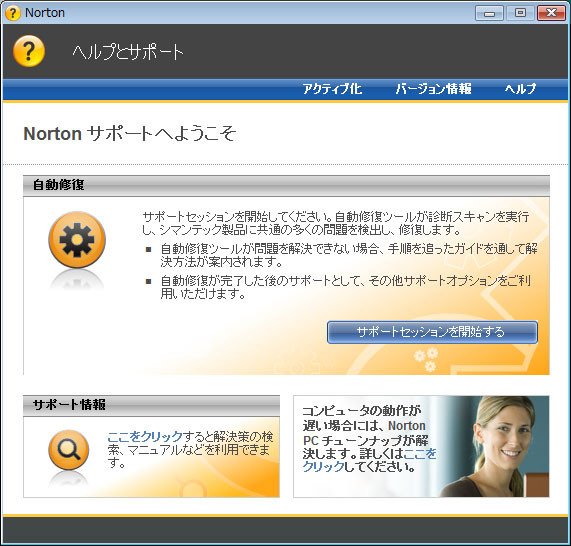Open the アクティブ化 menu item
The height and width of the screenshot is (546, 571).
click(x=332, y=89)
